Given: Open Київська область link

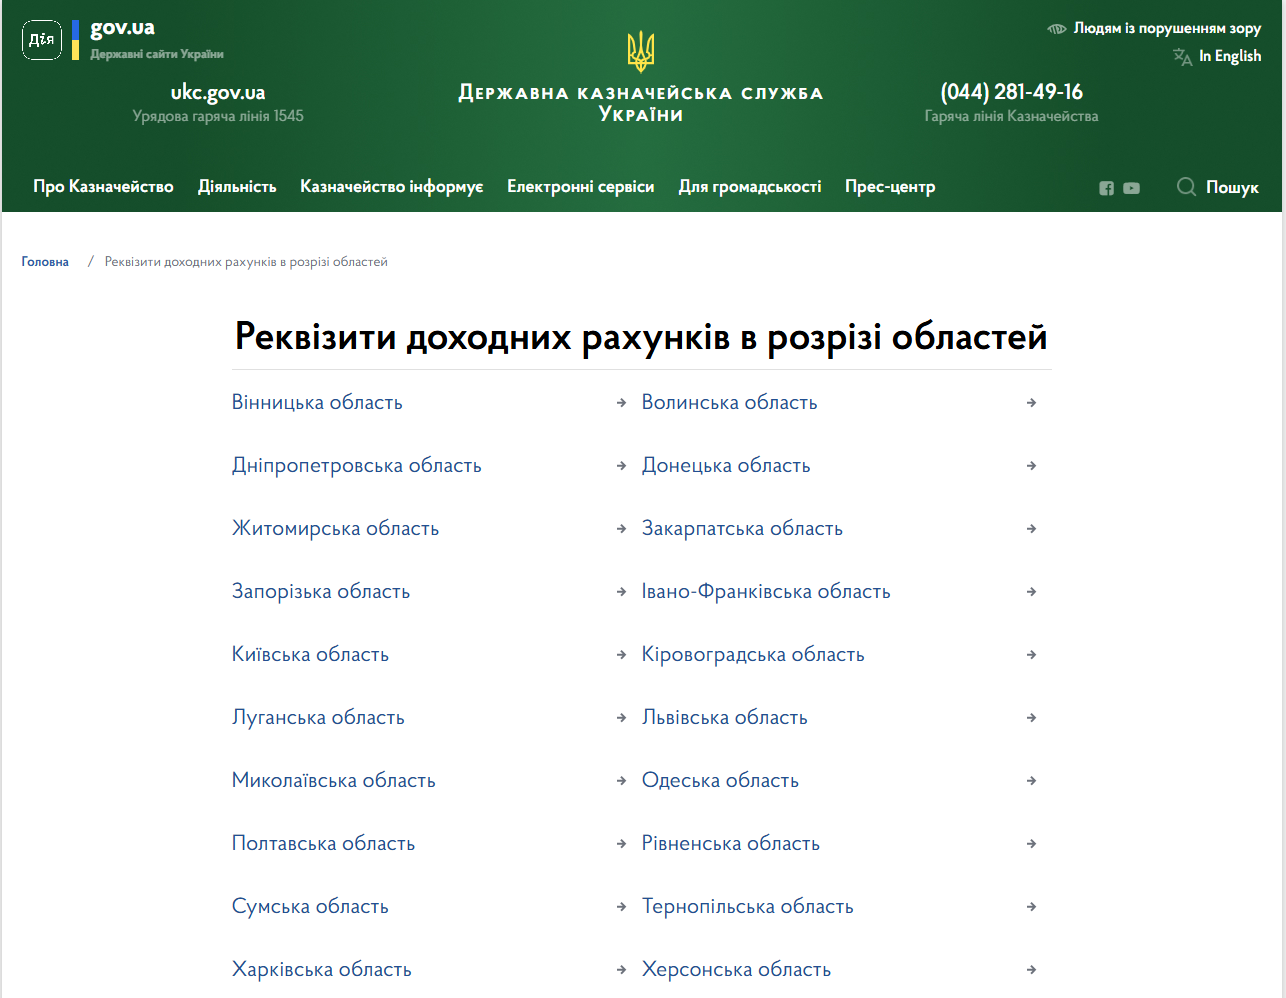Looking at the screenshot, I should click(x=310, y=654).
